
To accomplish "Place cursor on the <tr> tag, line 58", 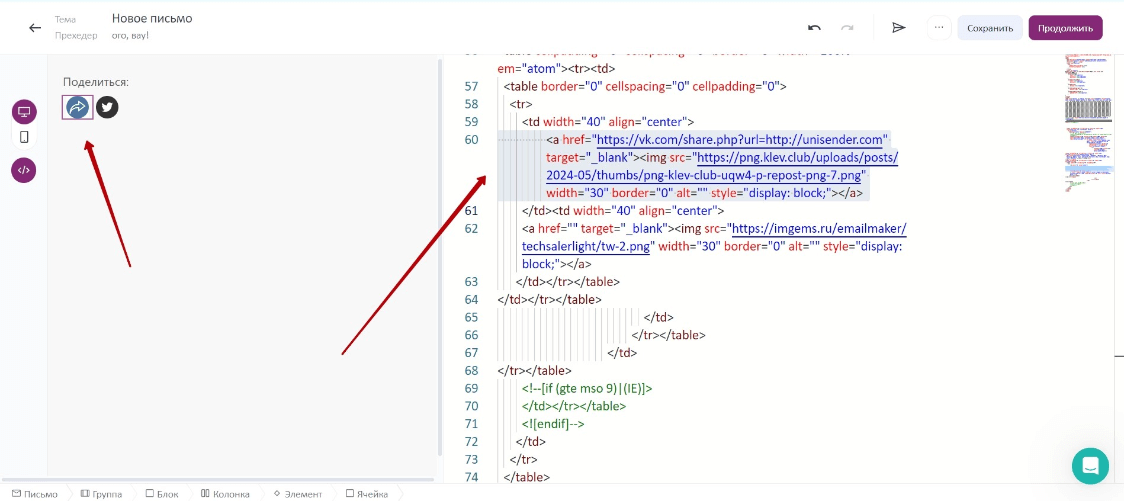I will coord(520,104).
